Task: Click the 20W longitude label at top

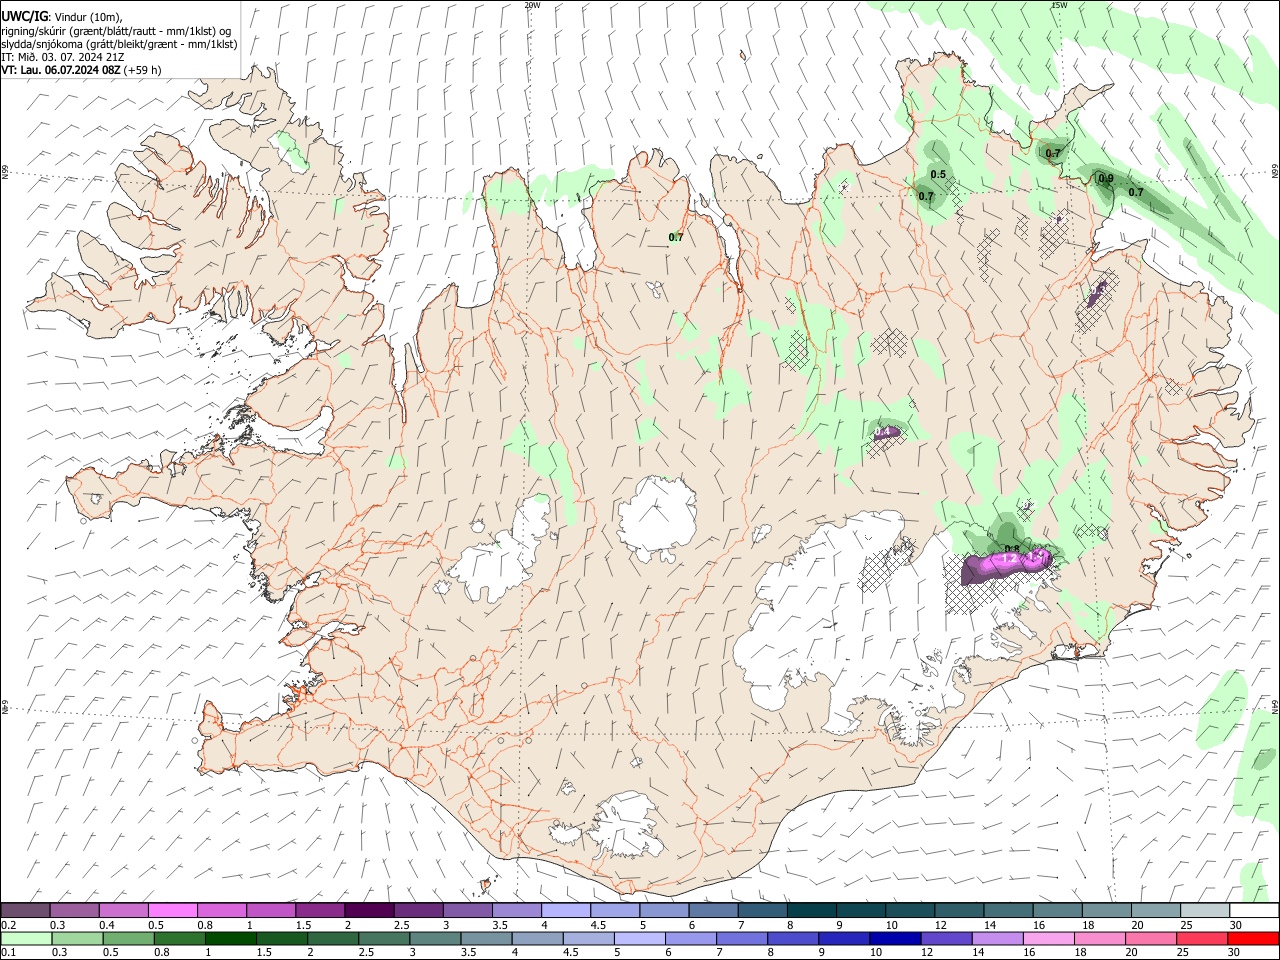Action: [533, 5]
